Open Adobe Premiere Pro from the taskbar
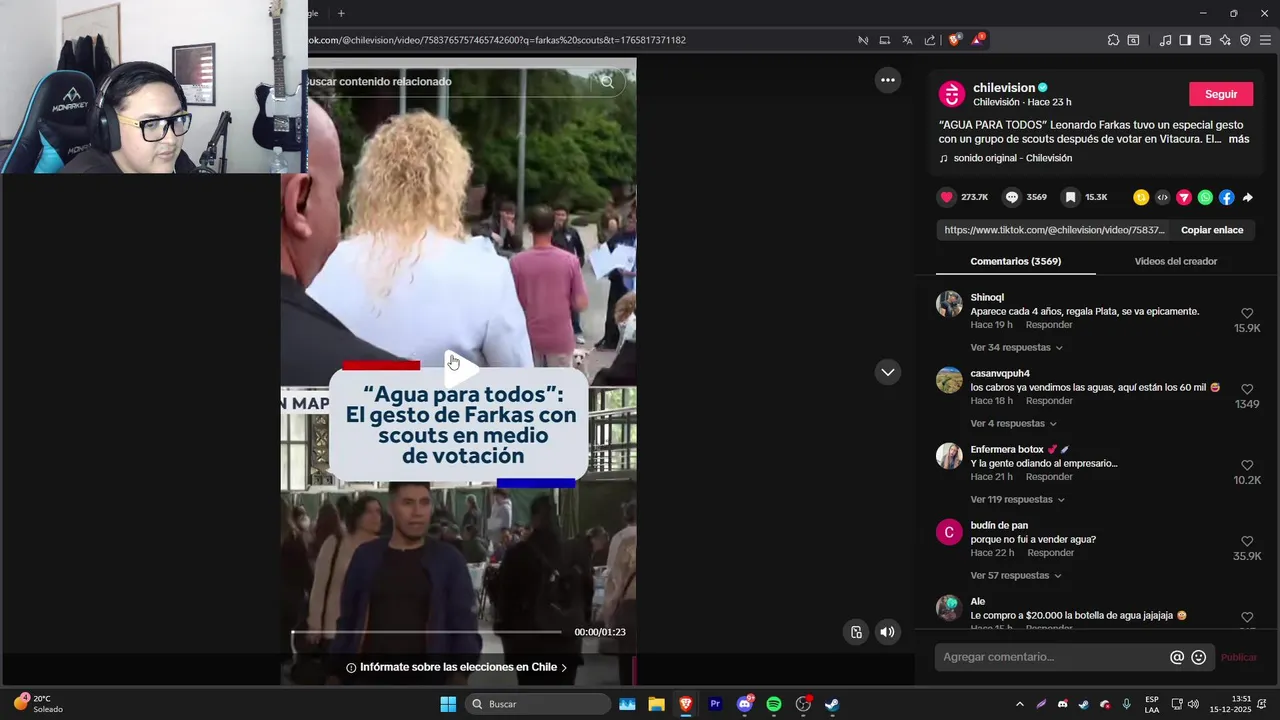The image size is (1280, 720). click(x=715, y=704)
